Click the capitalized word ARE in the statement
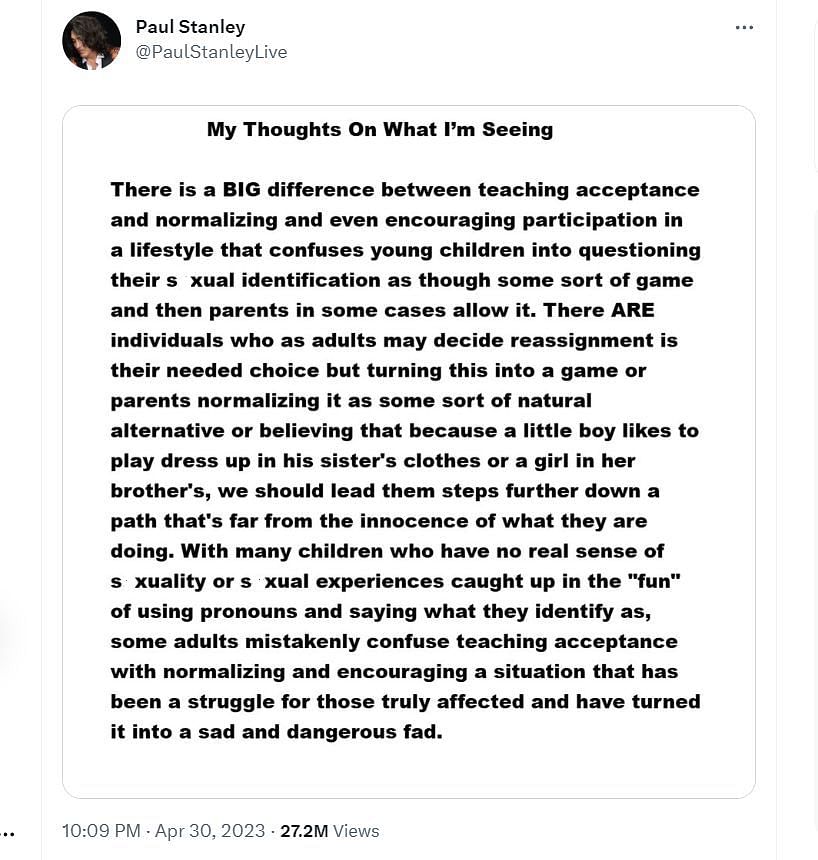The height and width of the screenshot is (860, 818). [633, 310]
